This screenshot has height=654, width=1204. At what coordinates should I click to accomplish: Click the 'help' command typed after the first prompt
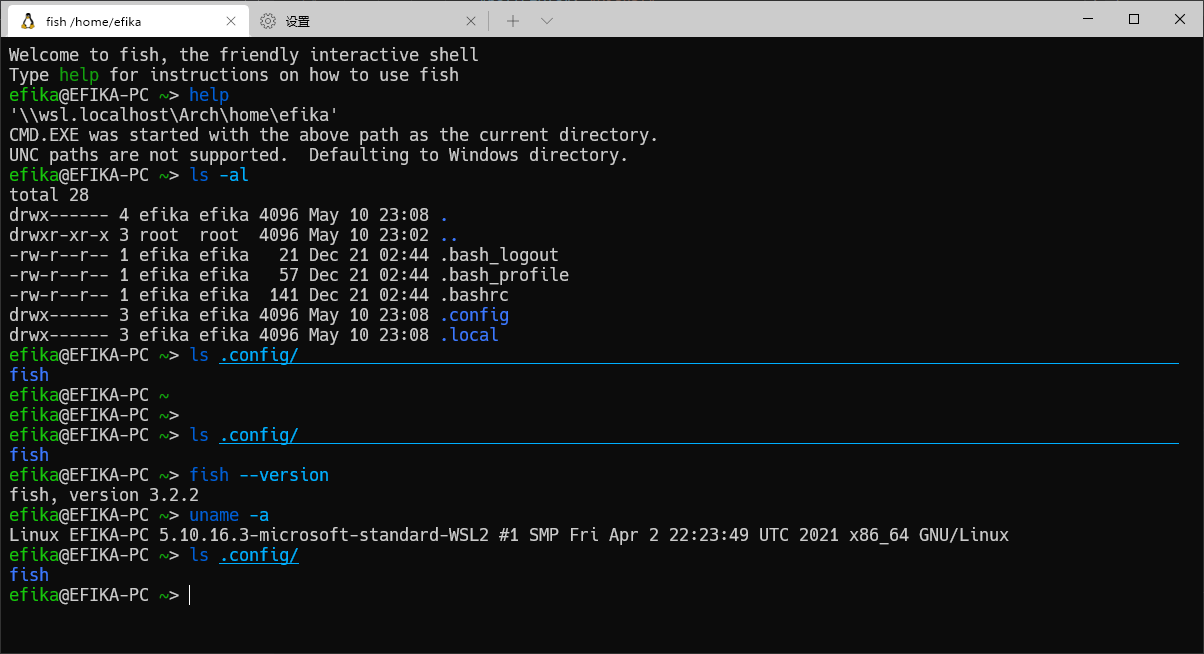pyautogui.click(x=209, y=95)
